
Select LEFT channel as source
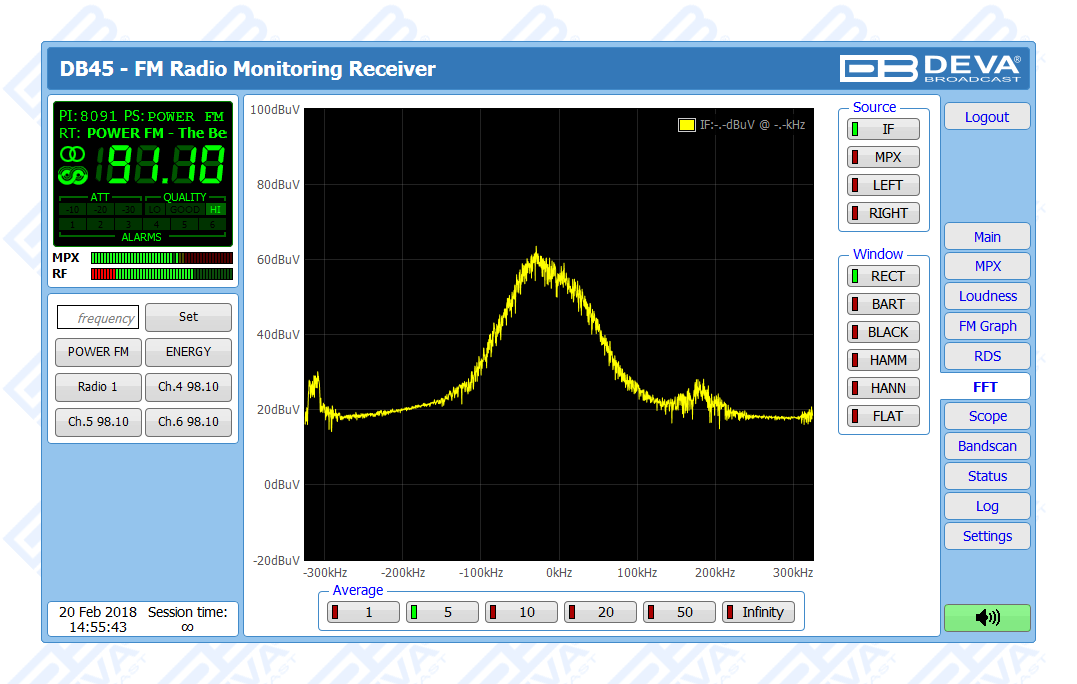coord(883,185)
